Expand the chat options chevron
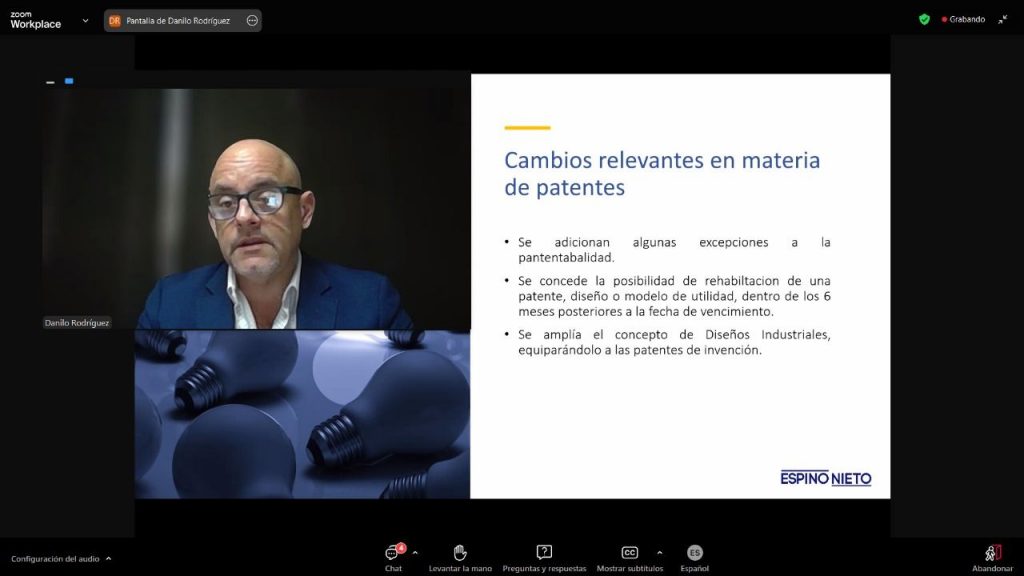The width and height of the screenshot is (1024, 576). click(x=415, y=552)
